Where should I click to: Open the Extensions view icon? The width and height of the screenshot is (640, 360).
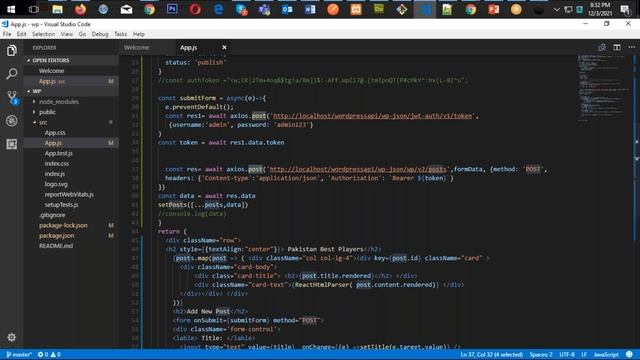point(11,144)
